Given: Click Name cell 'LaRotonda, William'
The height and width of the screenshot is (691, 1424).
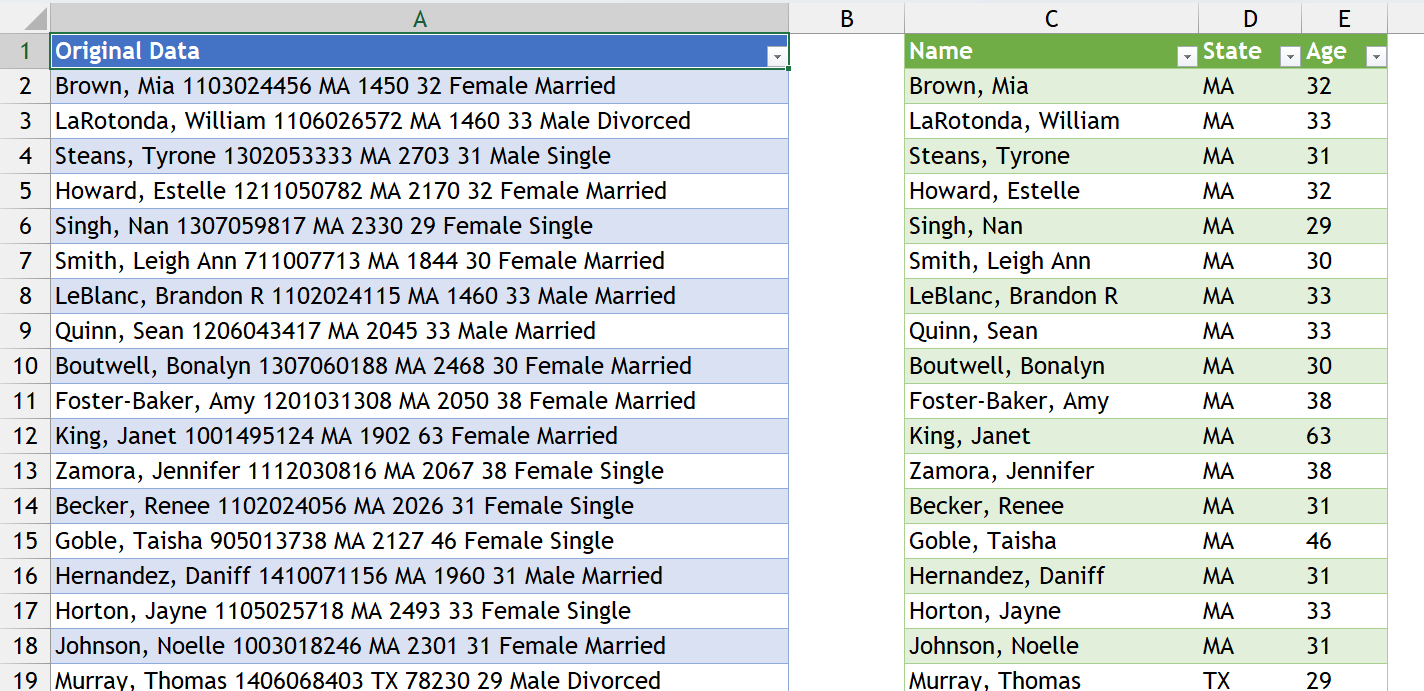Looking at the screenshot, I should pos(1051,121).
